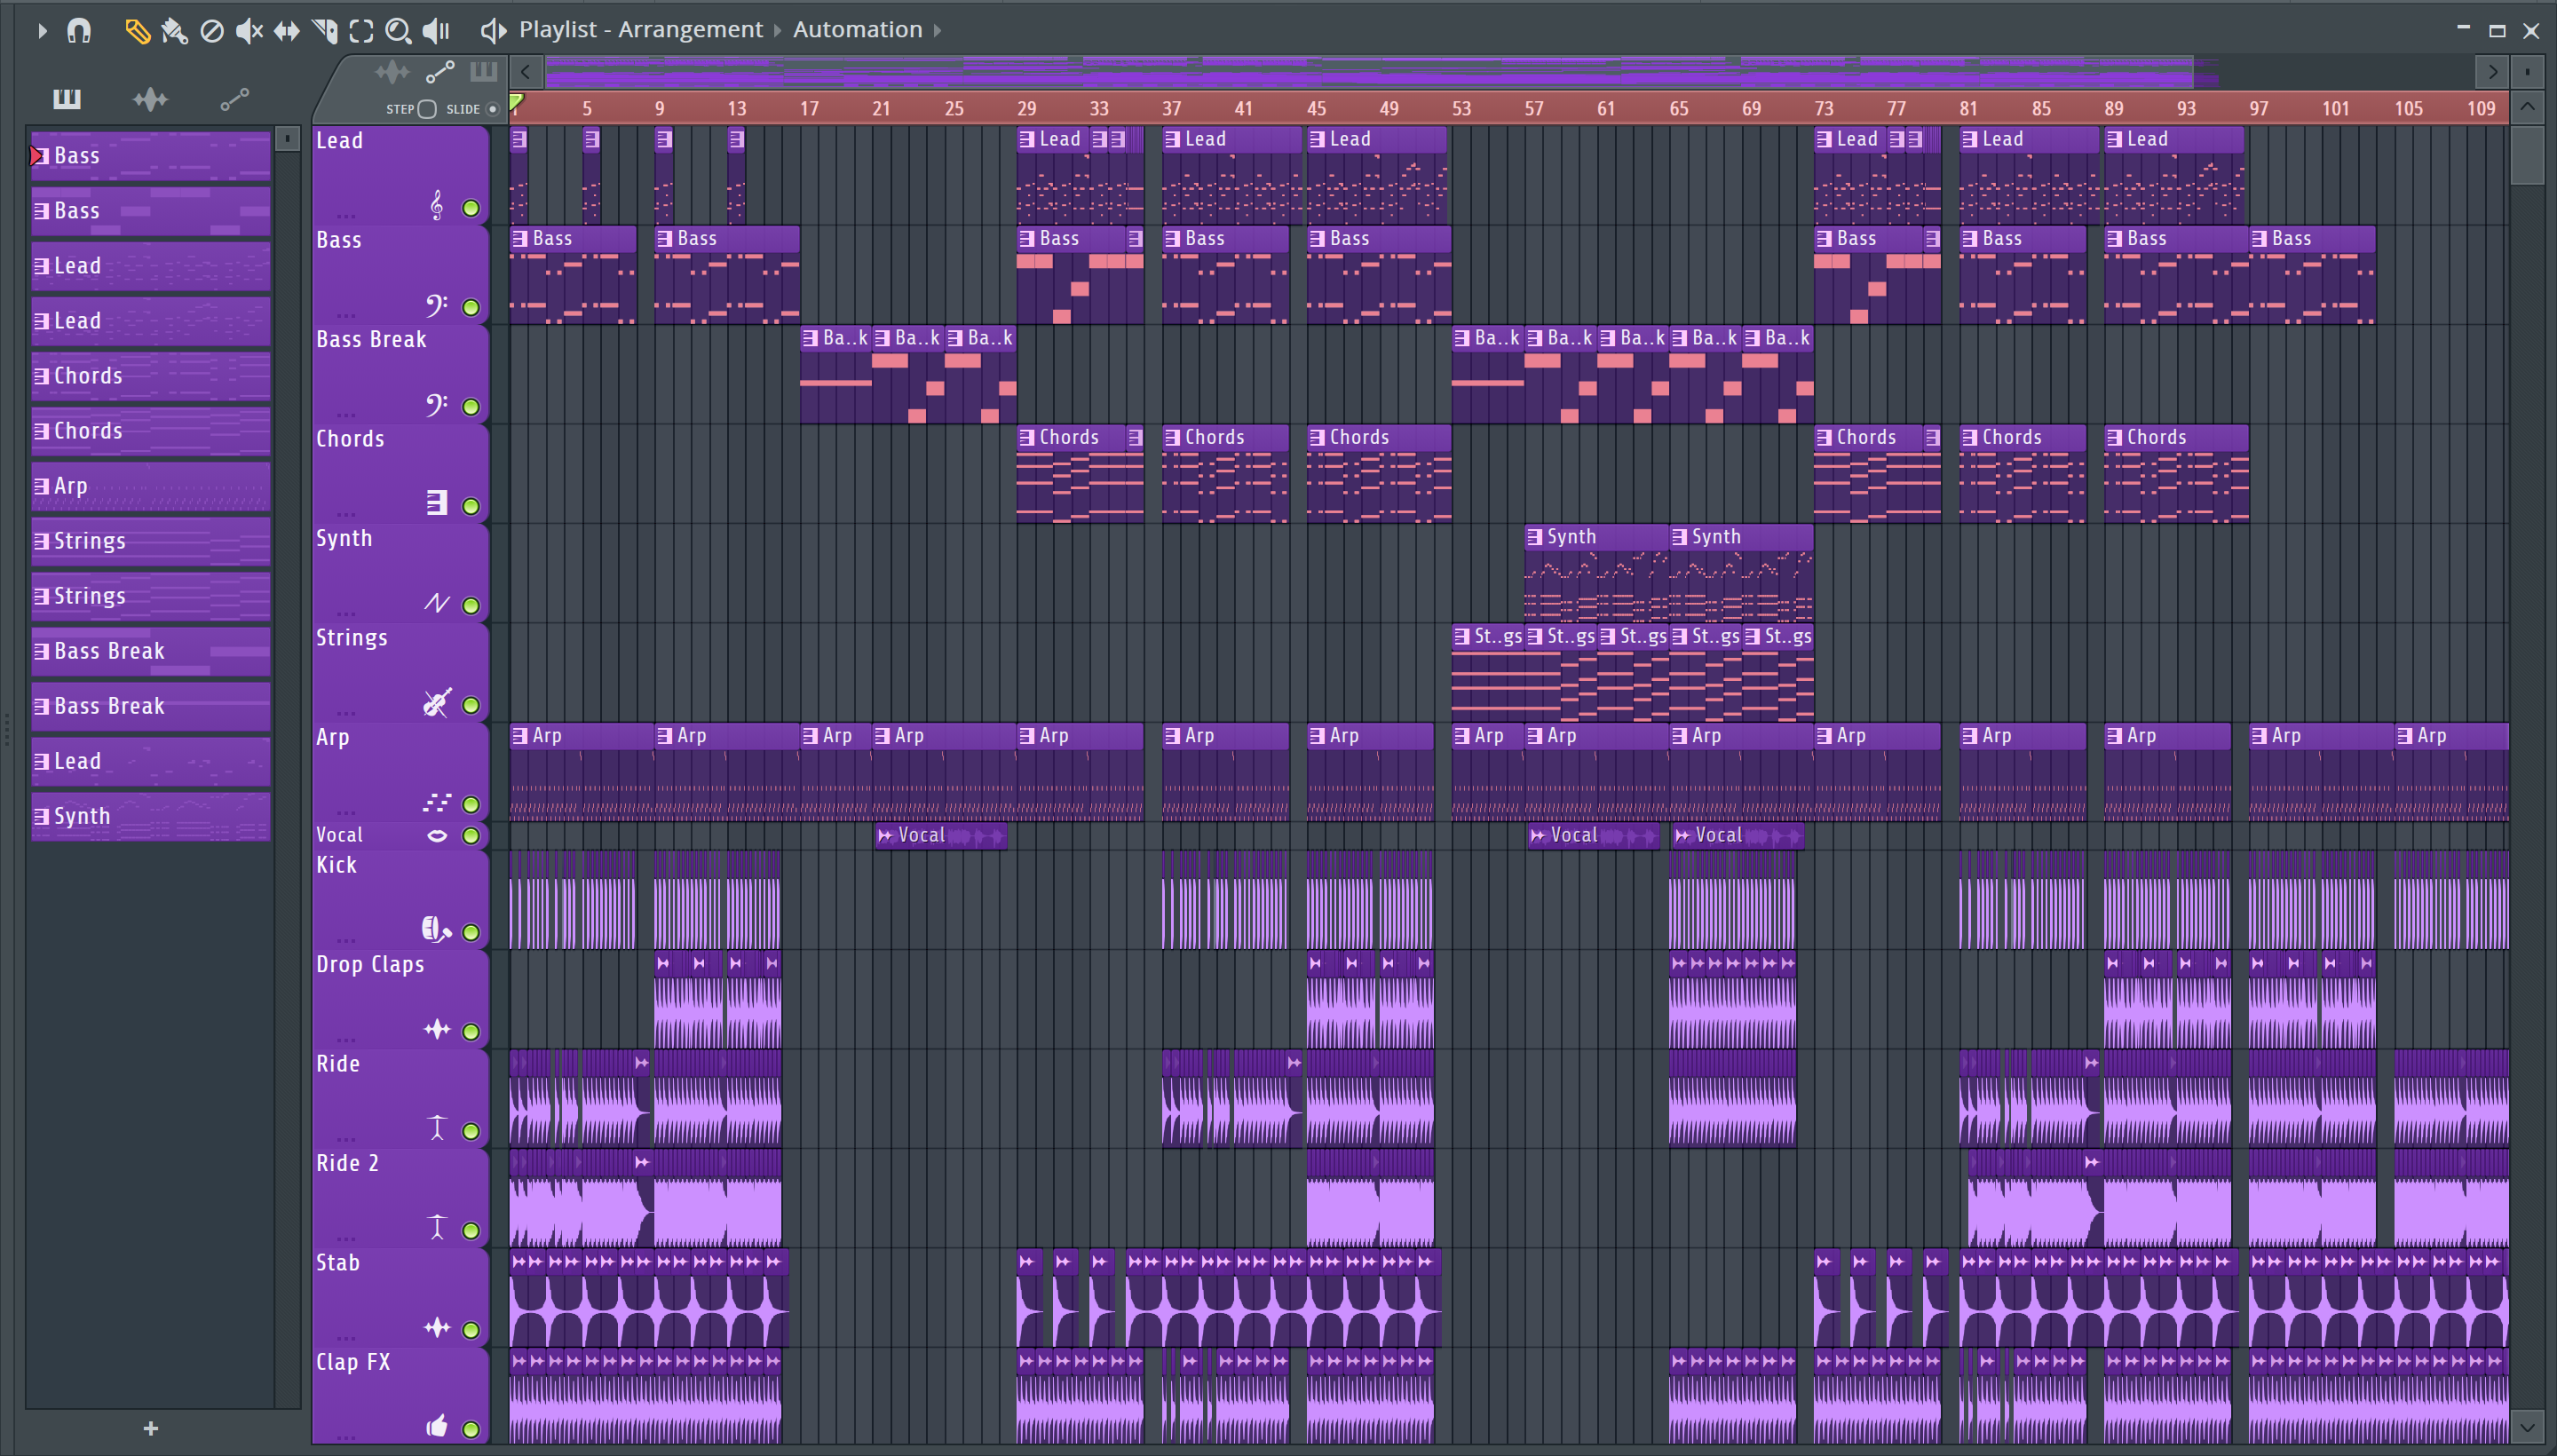Select the Mute tool in toolbar

click(x=249, y=31)
